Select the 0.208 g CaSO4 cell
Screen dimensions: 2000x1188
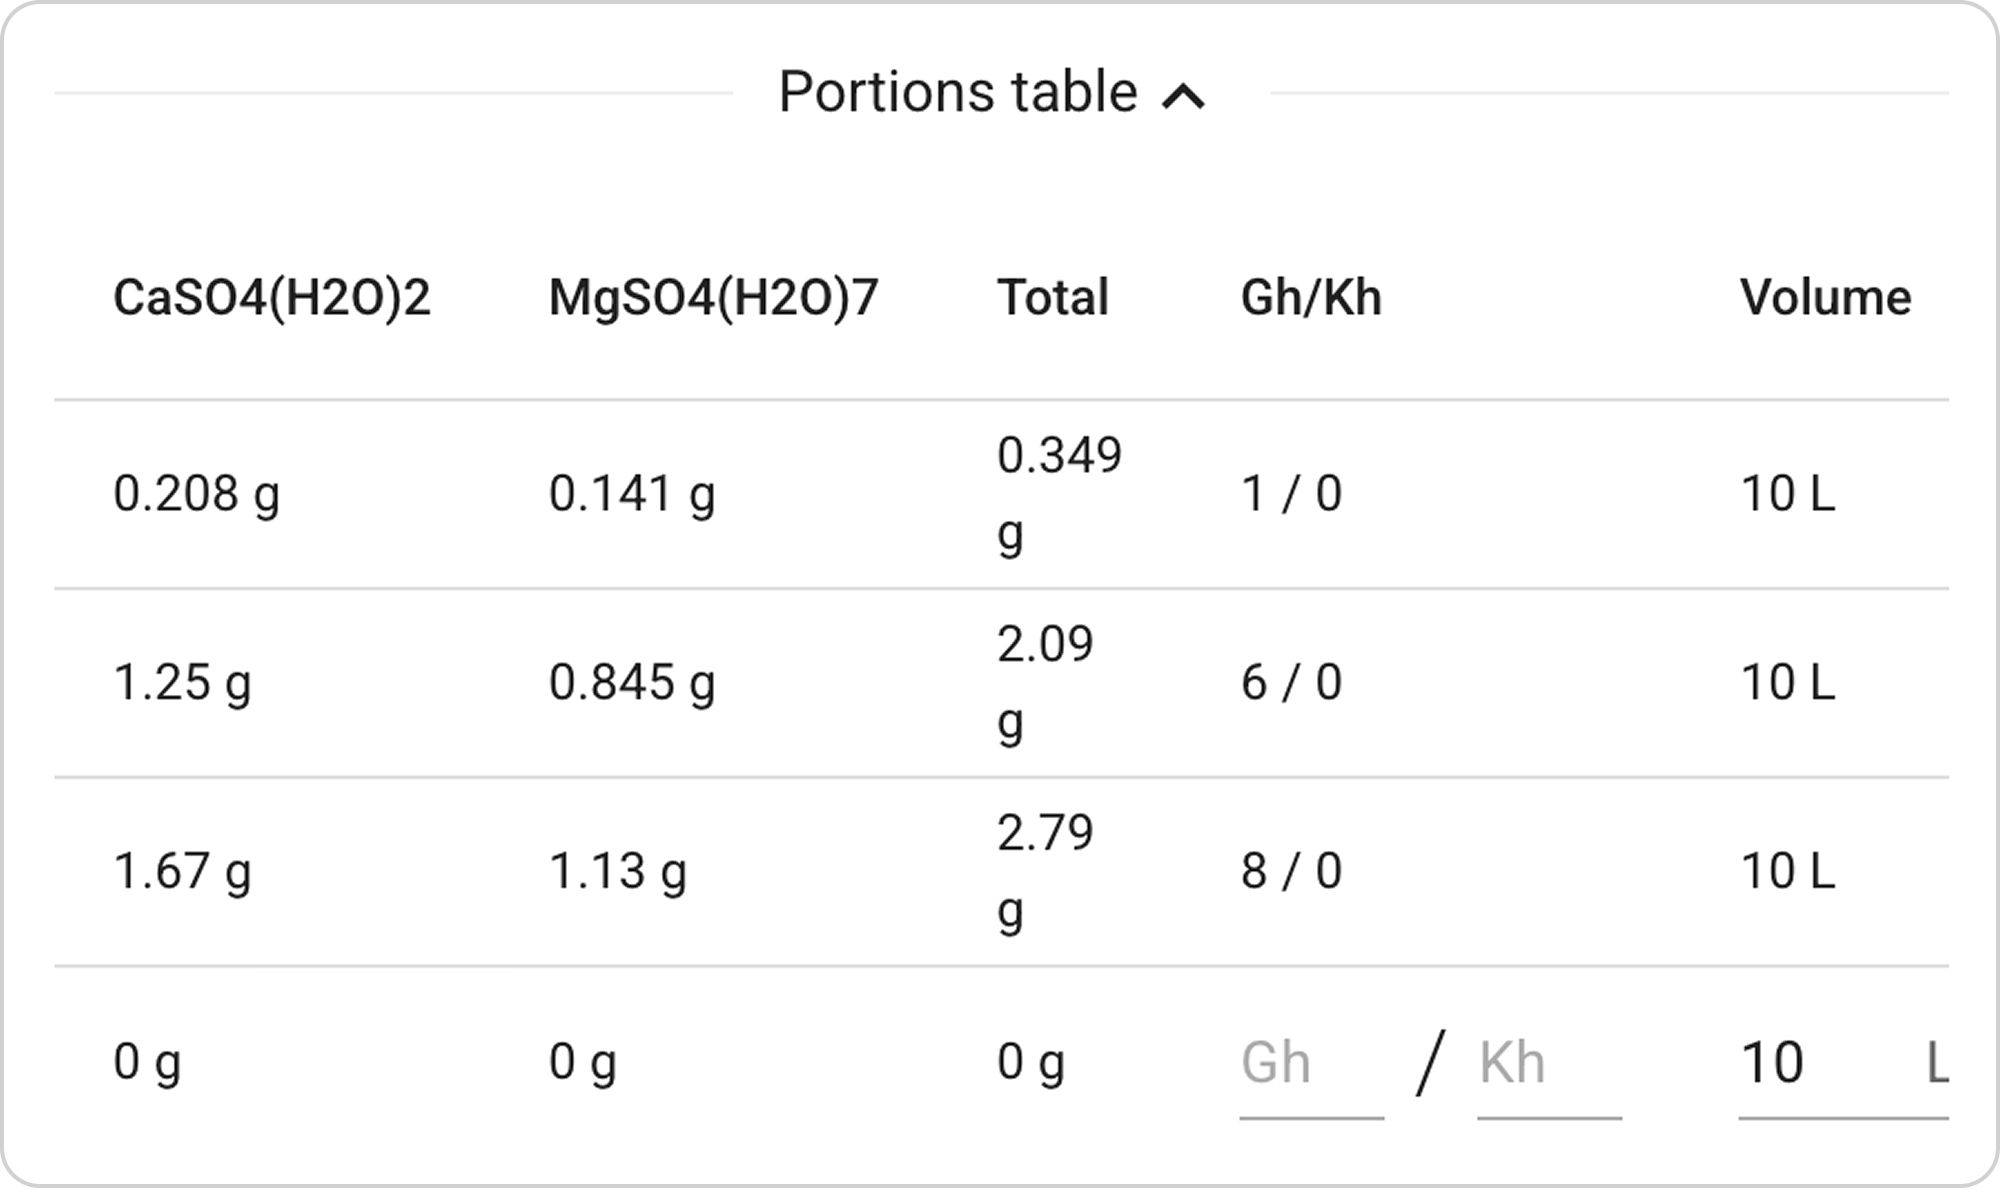196,494
